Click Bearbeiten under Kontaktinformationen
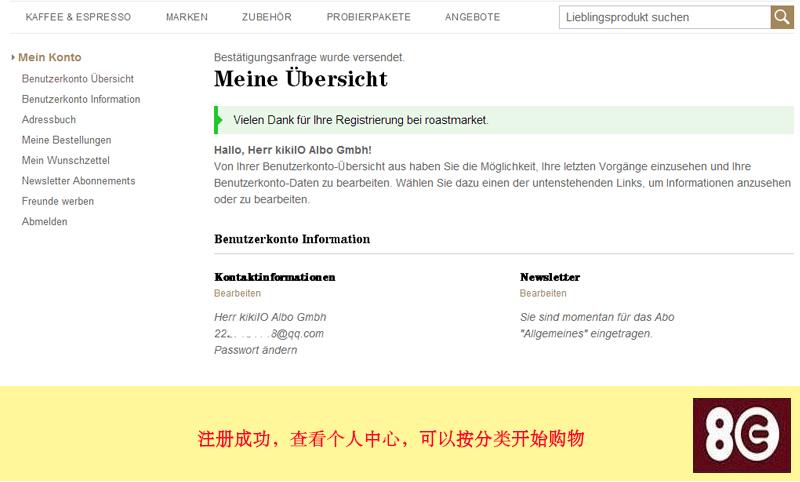This screenshot has width=800, height=482. point(237,294)
